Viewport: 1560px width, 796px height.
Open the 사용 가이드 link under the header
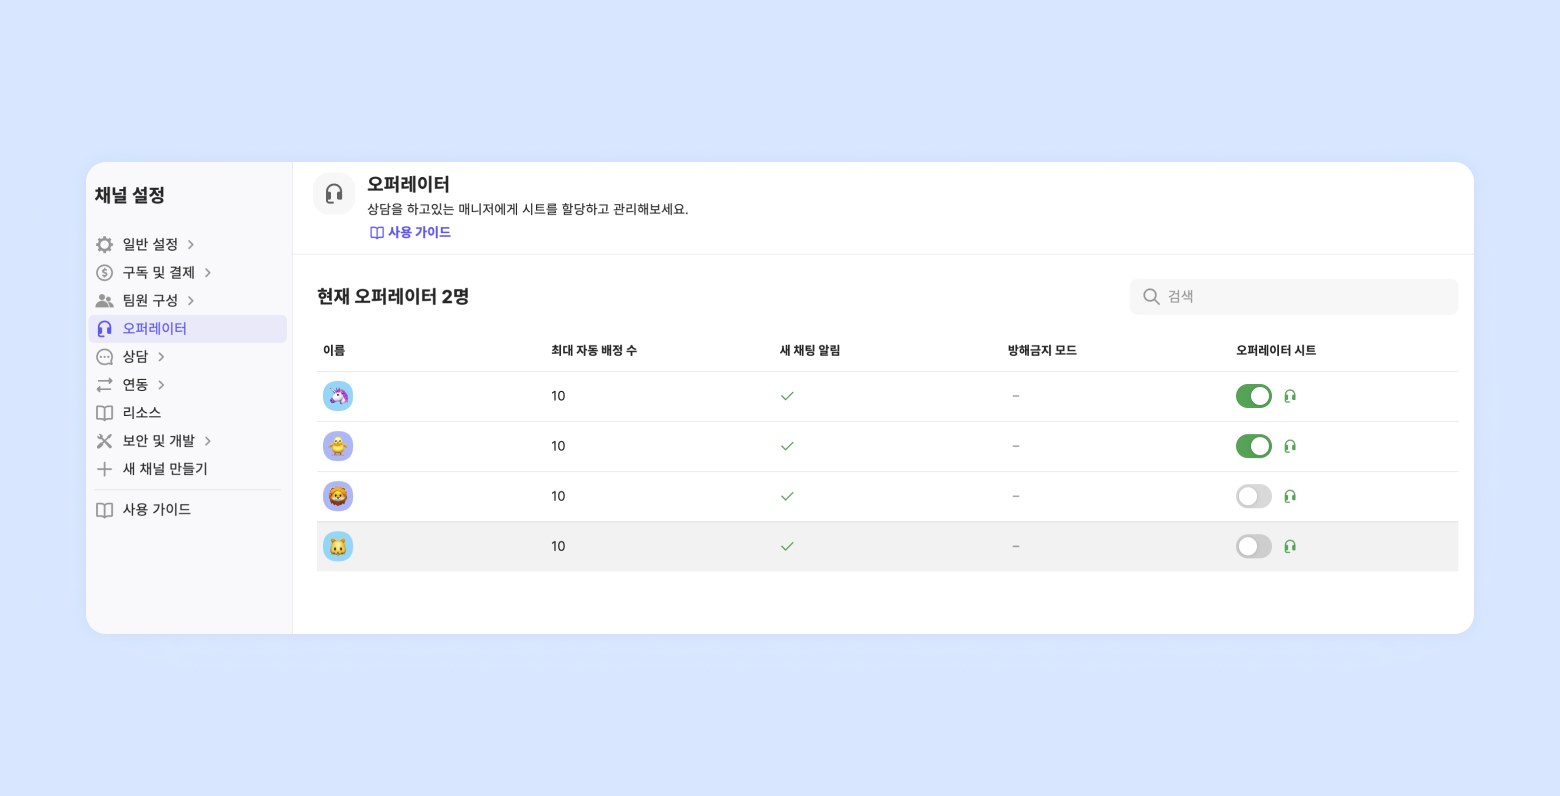click(x=411, y=232)
